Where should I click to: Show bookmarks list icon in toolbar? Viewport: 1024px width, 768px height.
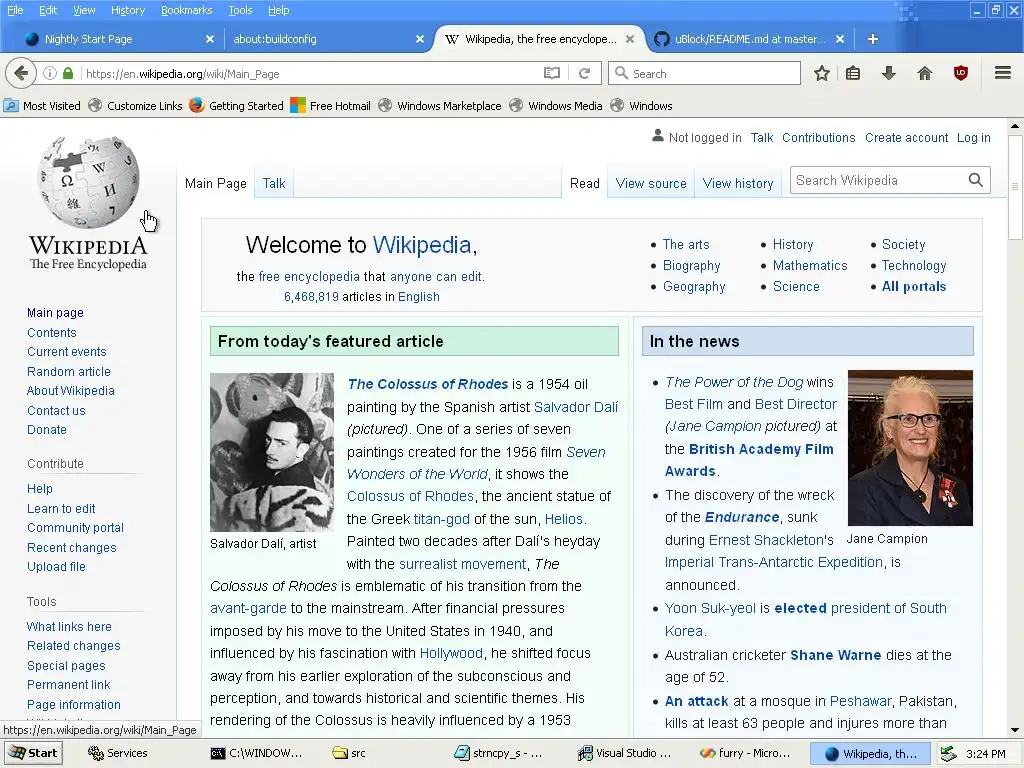pyautogui.click(x=853, y=73)
